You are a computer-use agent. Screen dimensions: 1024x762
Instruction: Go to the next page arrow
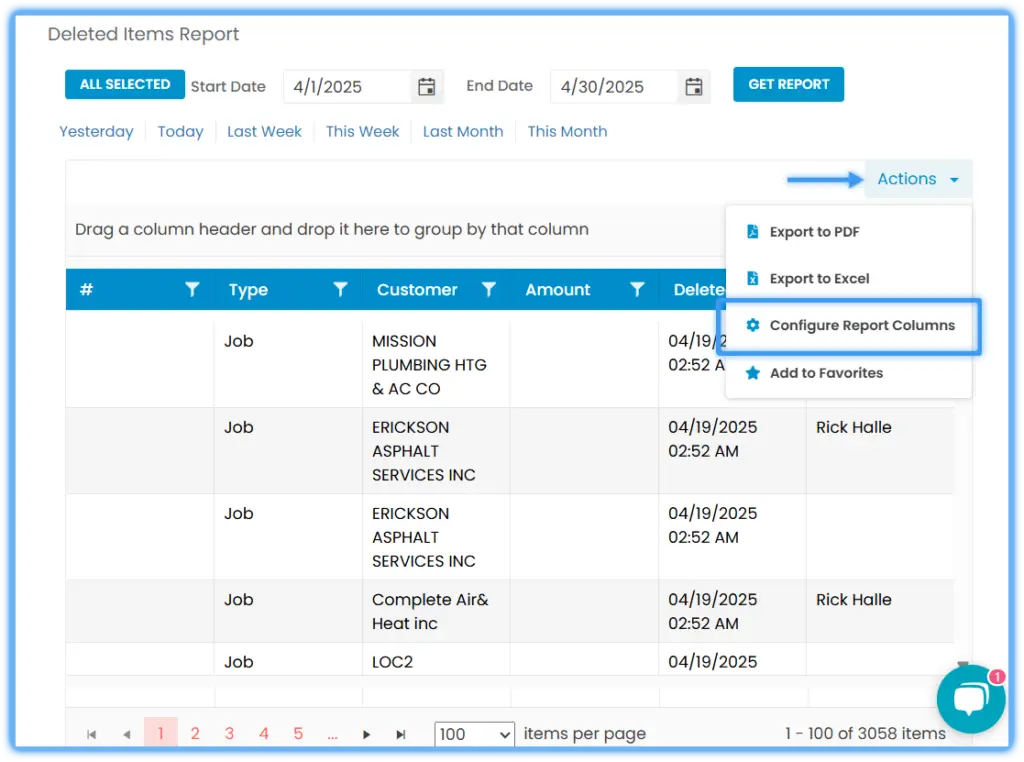366,735
